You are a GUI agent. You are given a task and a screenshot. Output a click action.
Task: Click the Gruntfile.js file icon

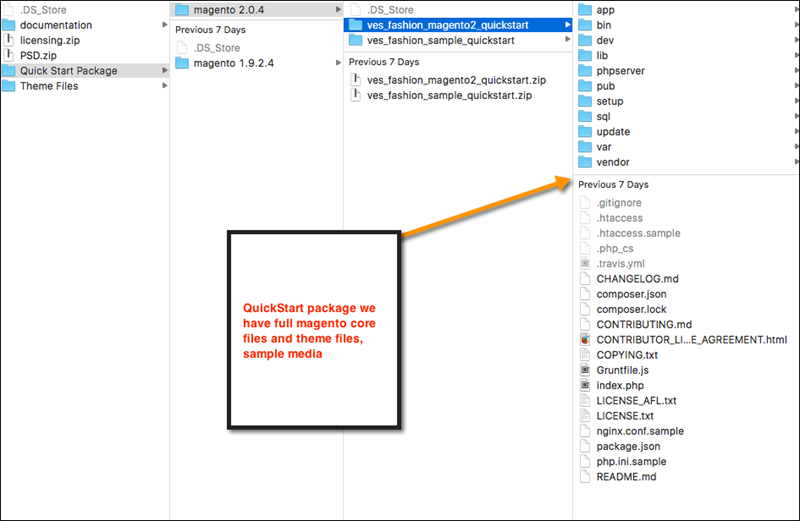(x=585, y=370)
